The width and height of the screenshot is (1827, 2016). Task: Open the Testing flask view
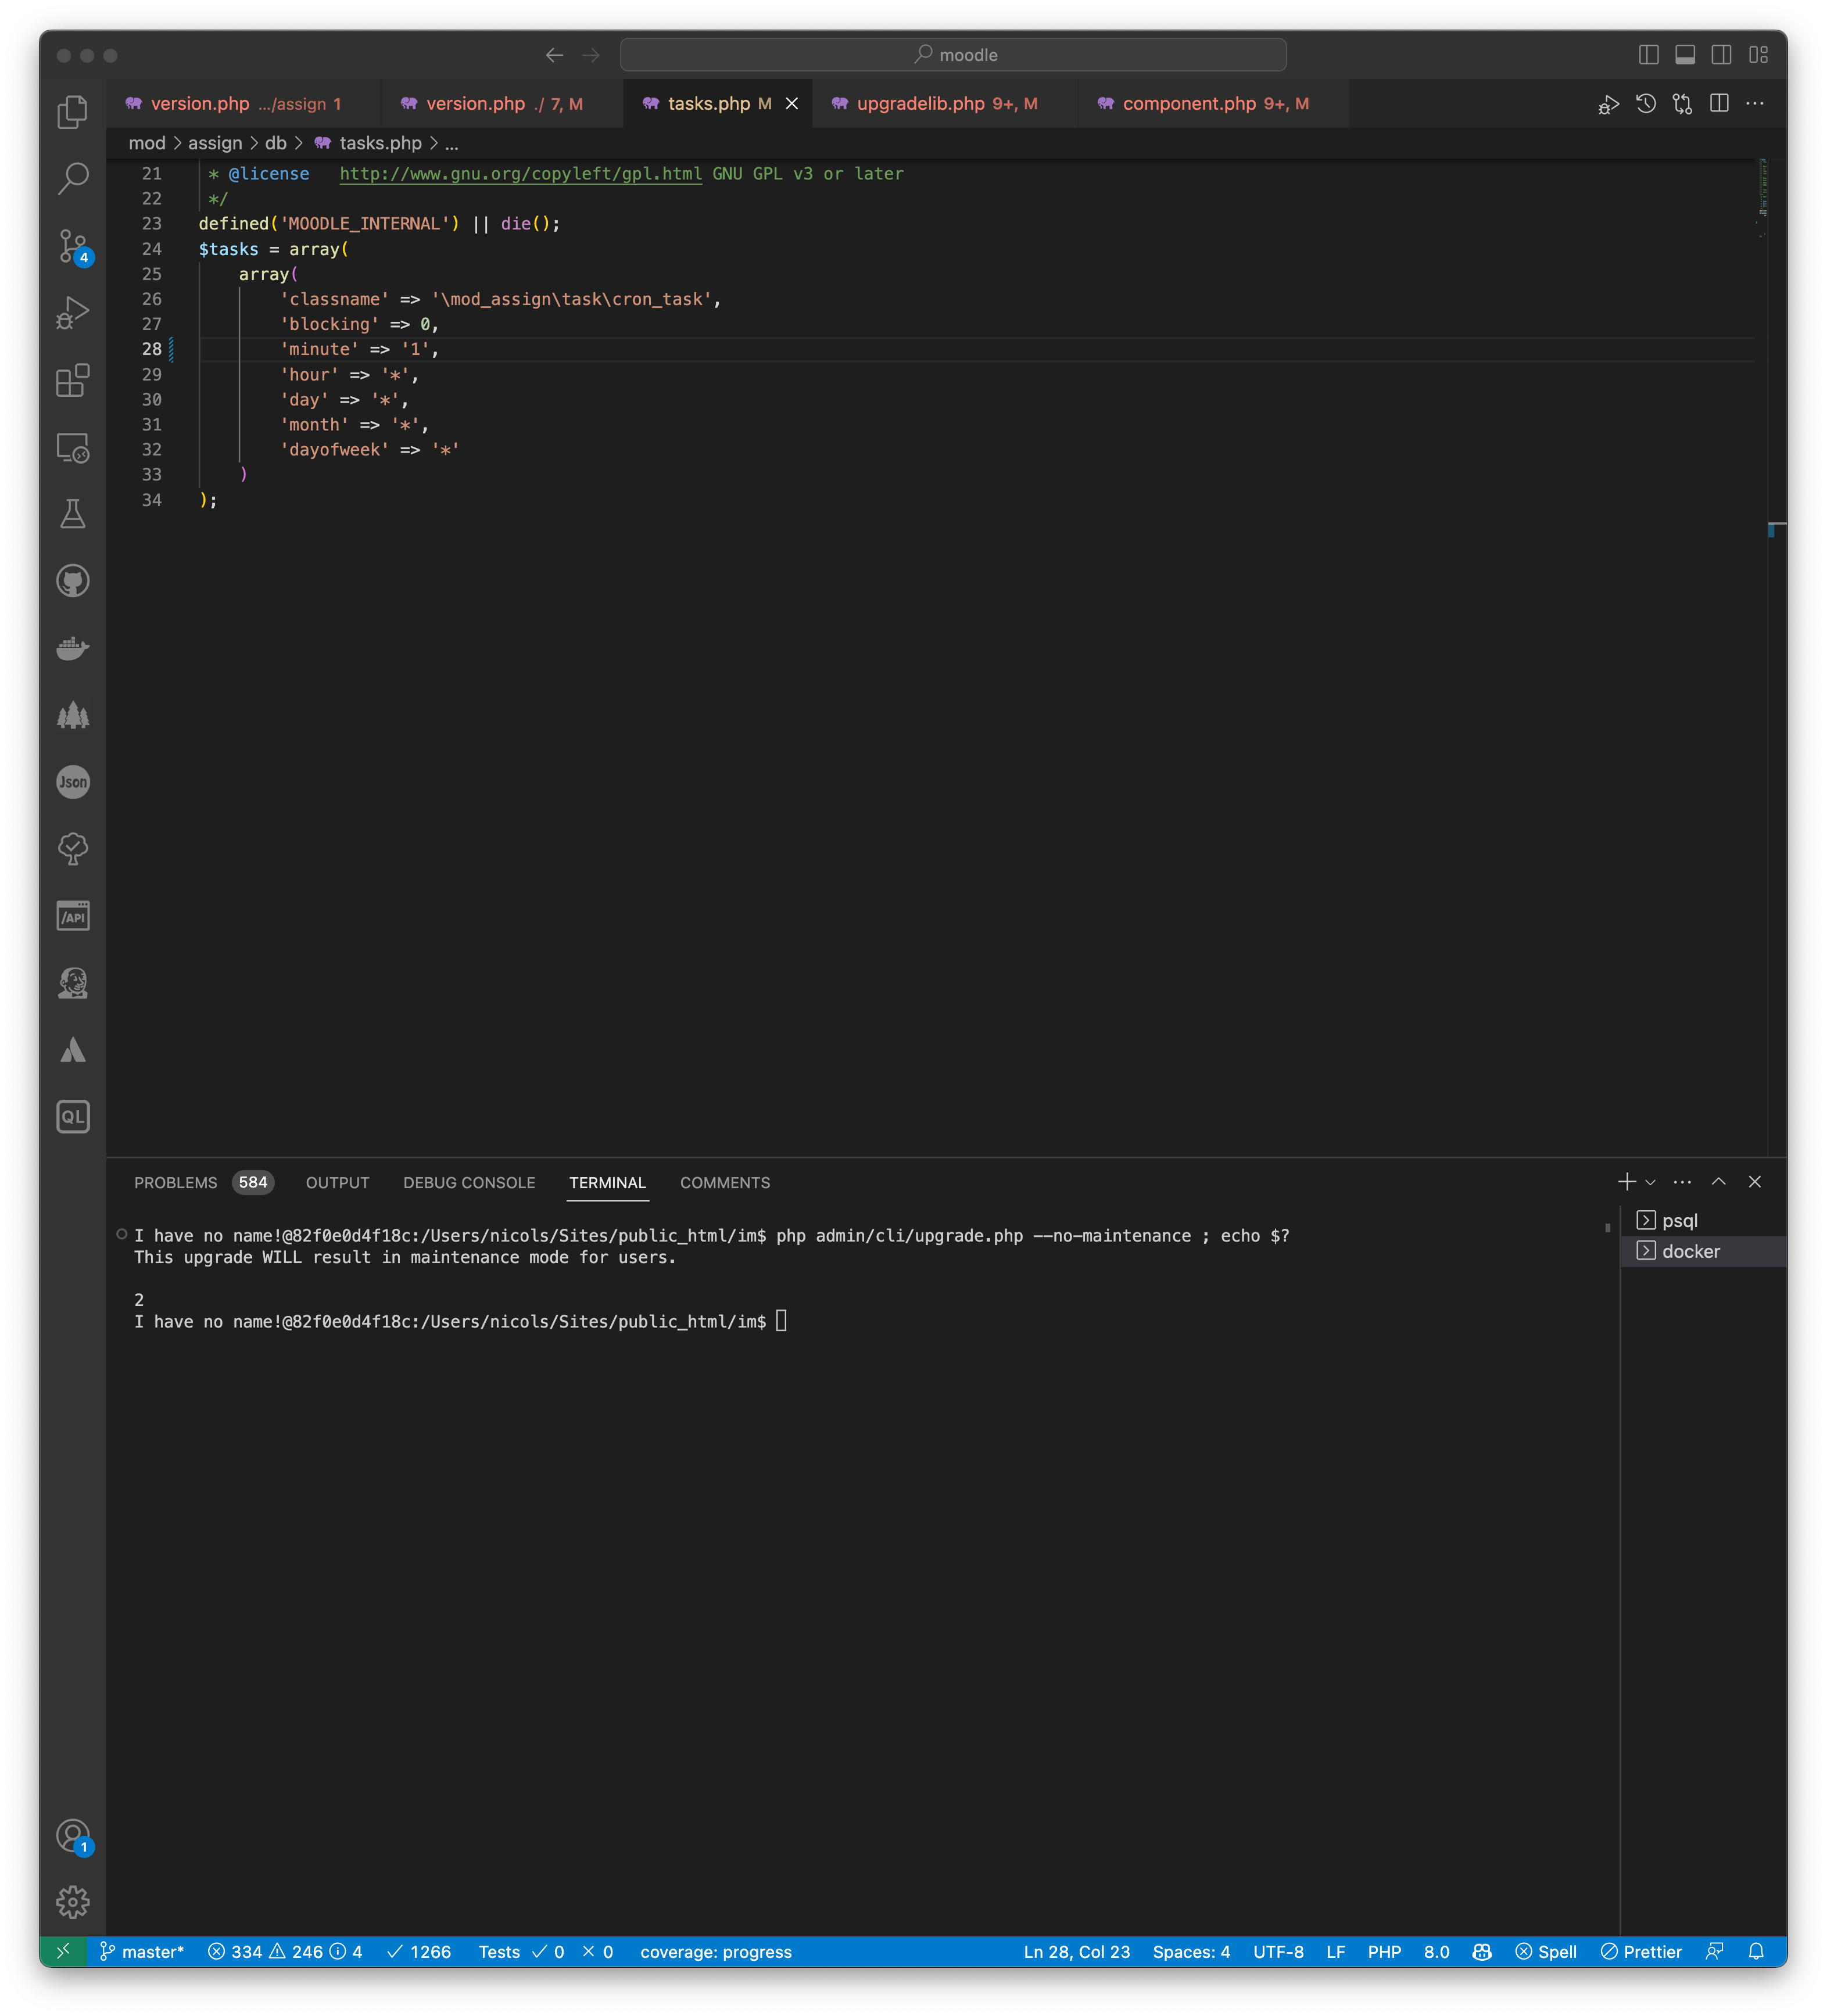pyautogui.click(x=73, y=513)
